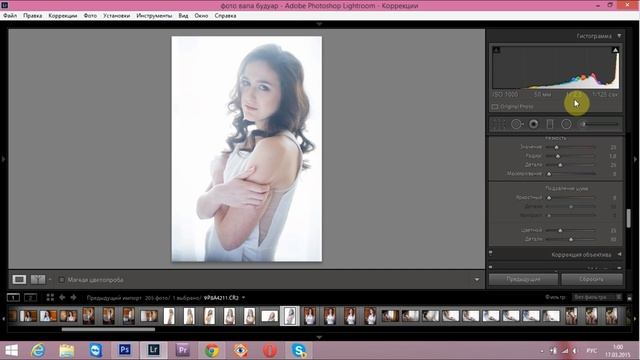Open the Фото menu
The image size is (640, 360).
coord(90,16)
